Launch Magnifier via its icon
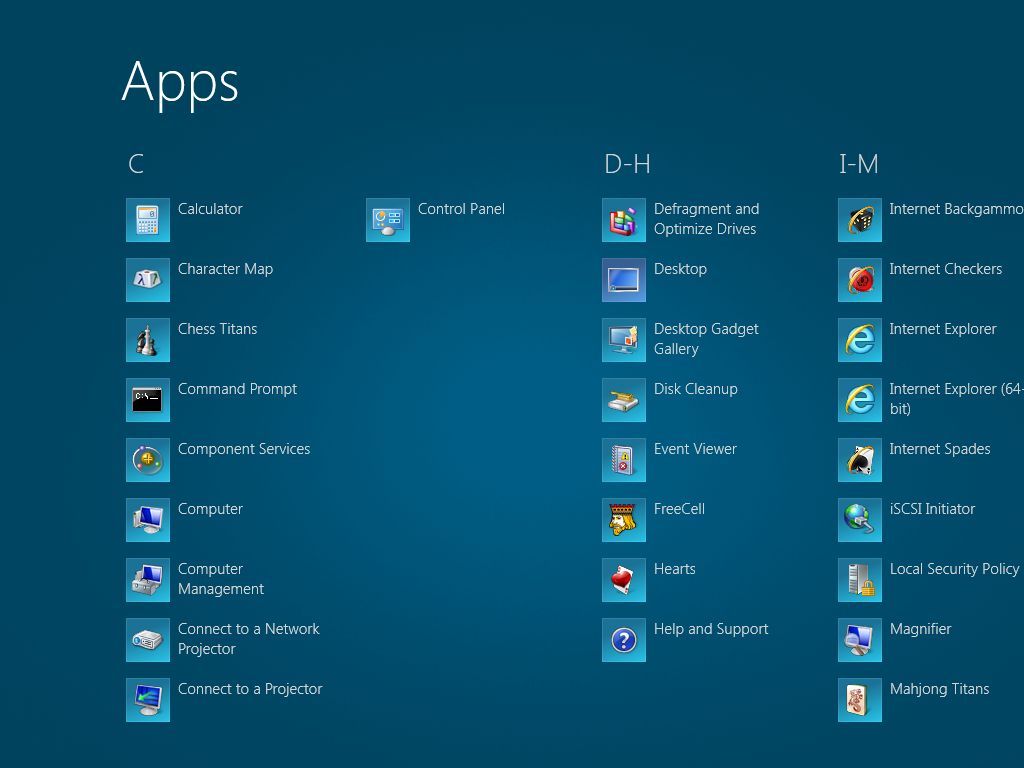 click(x=860, y=641)
